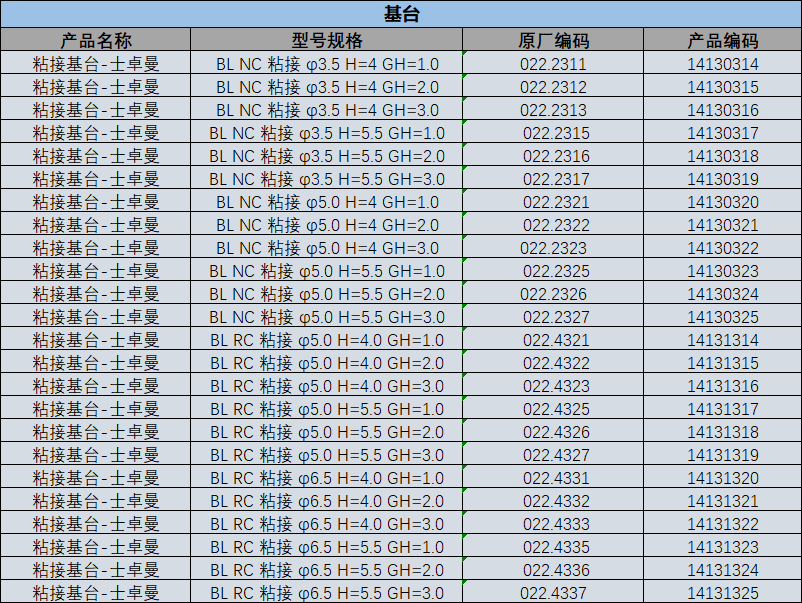802x603 pixels.
Task: Click product code 14130320
Action: coord(722,202)
